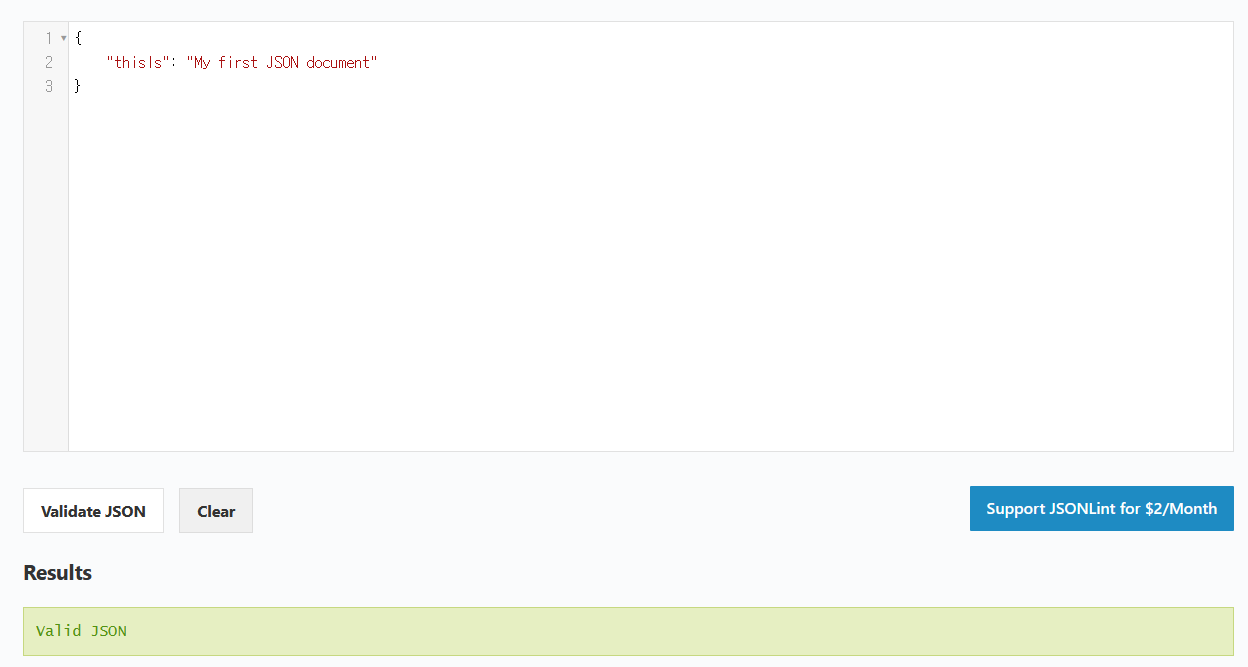
Task: Click line number 1 in gutter
Action: coord(49,38)
